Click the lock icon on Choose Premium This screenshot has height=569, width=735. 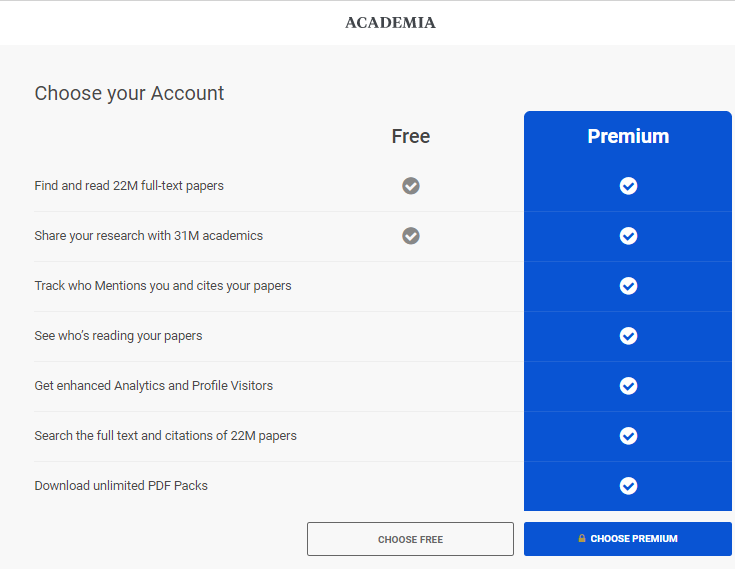point(582,538)
